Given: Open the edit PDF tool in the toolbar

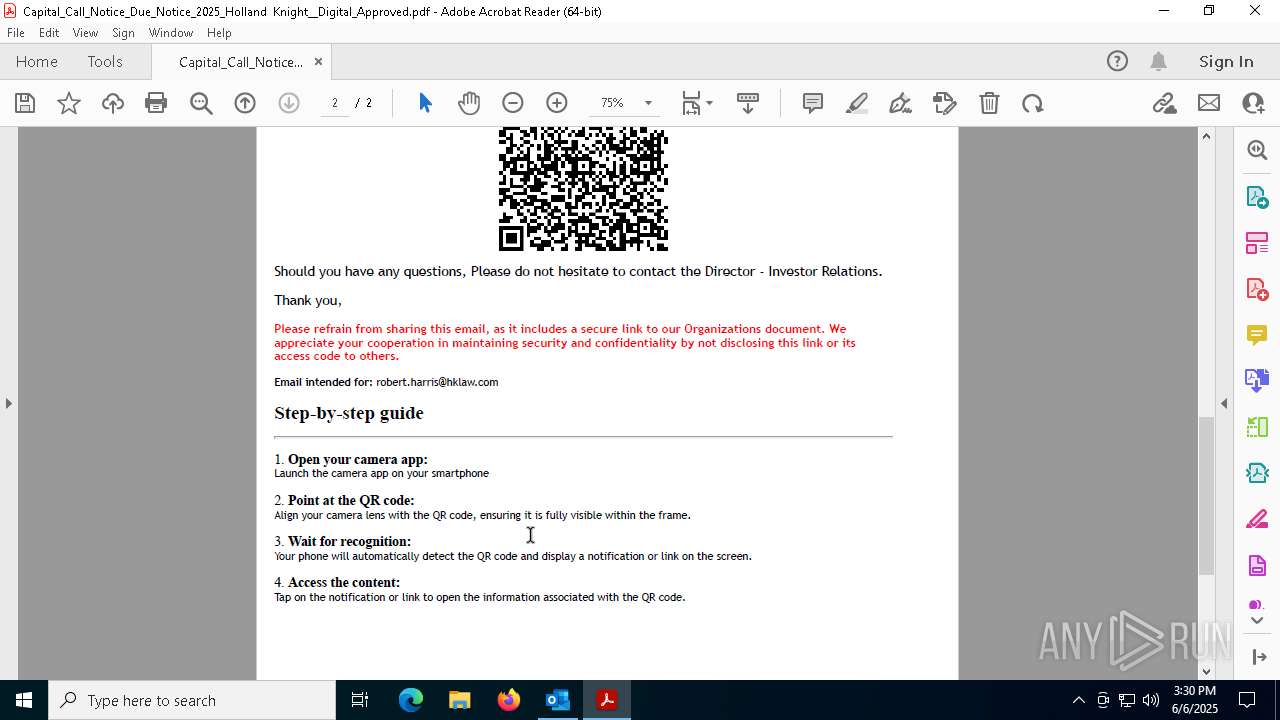Looking at the screenshot, I should coord(945,103).
